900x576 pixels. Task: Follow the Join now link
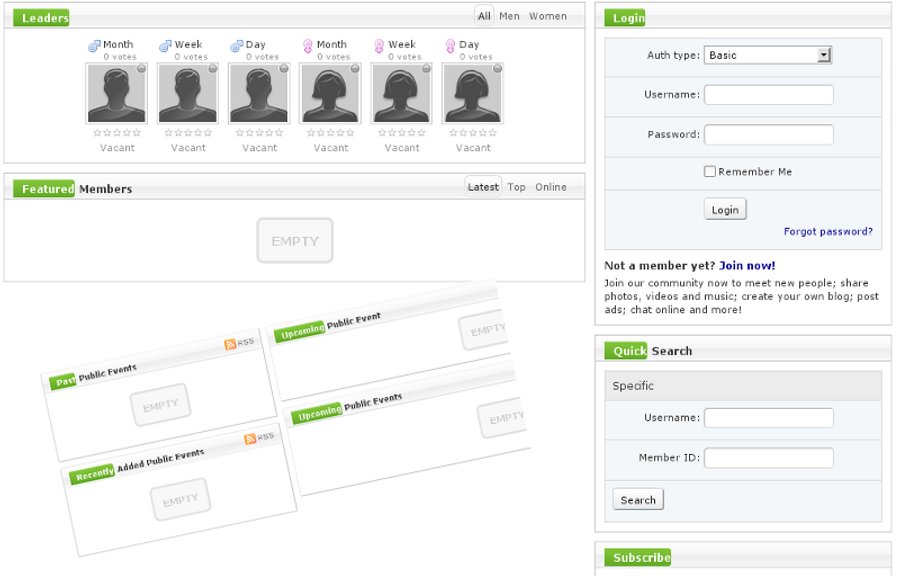(747, 266)
